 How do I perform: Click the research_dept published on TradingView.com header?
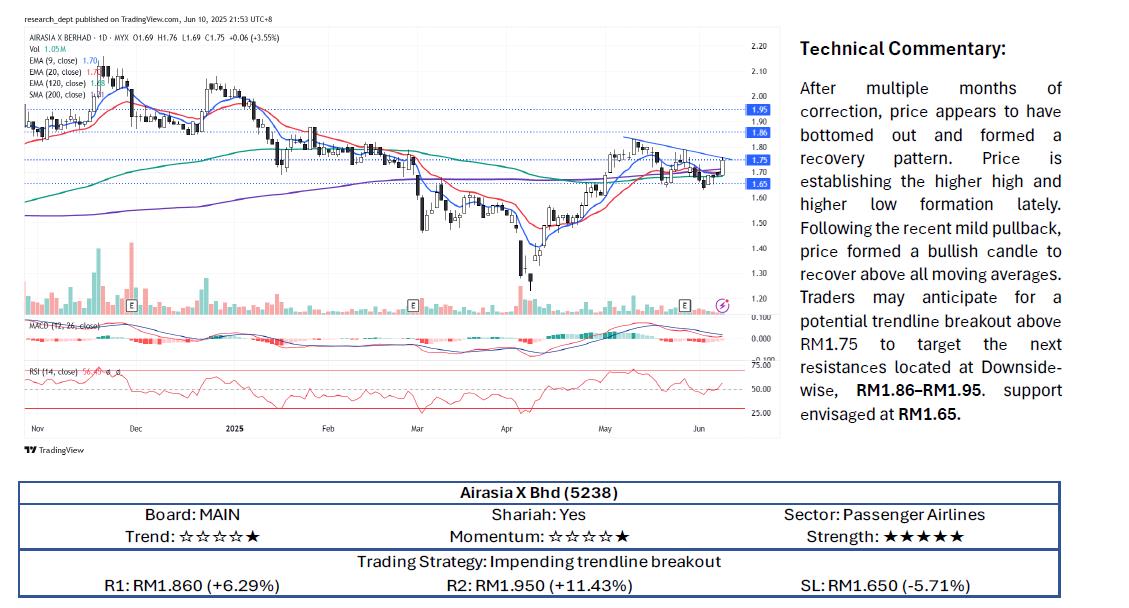pyautogui.click(x=148, y=19)
